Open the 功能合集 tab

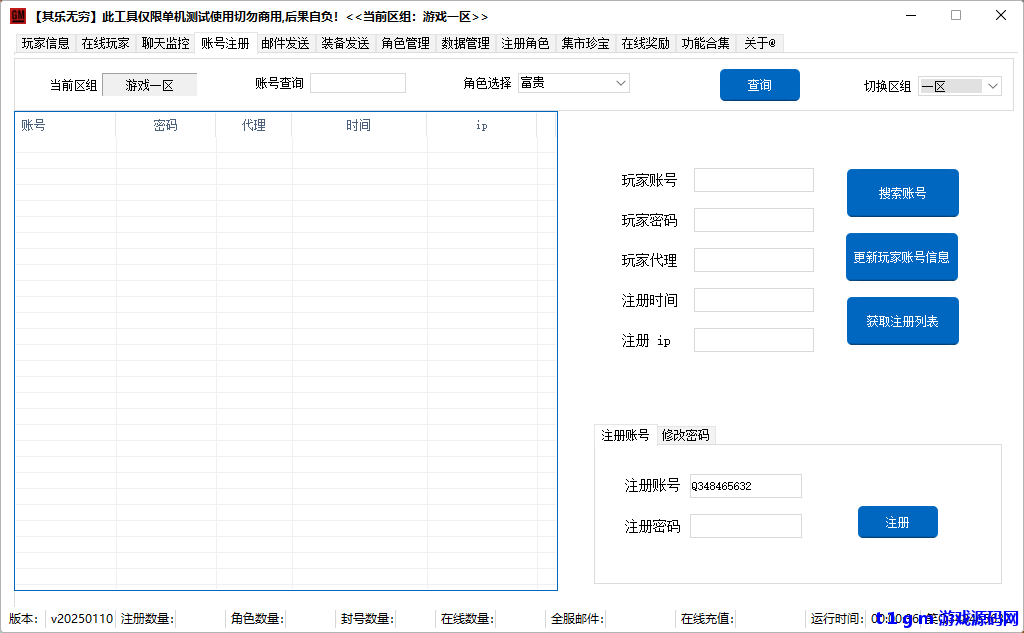click(705, 43)
